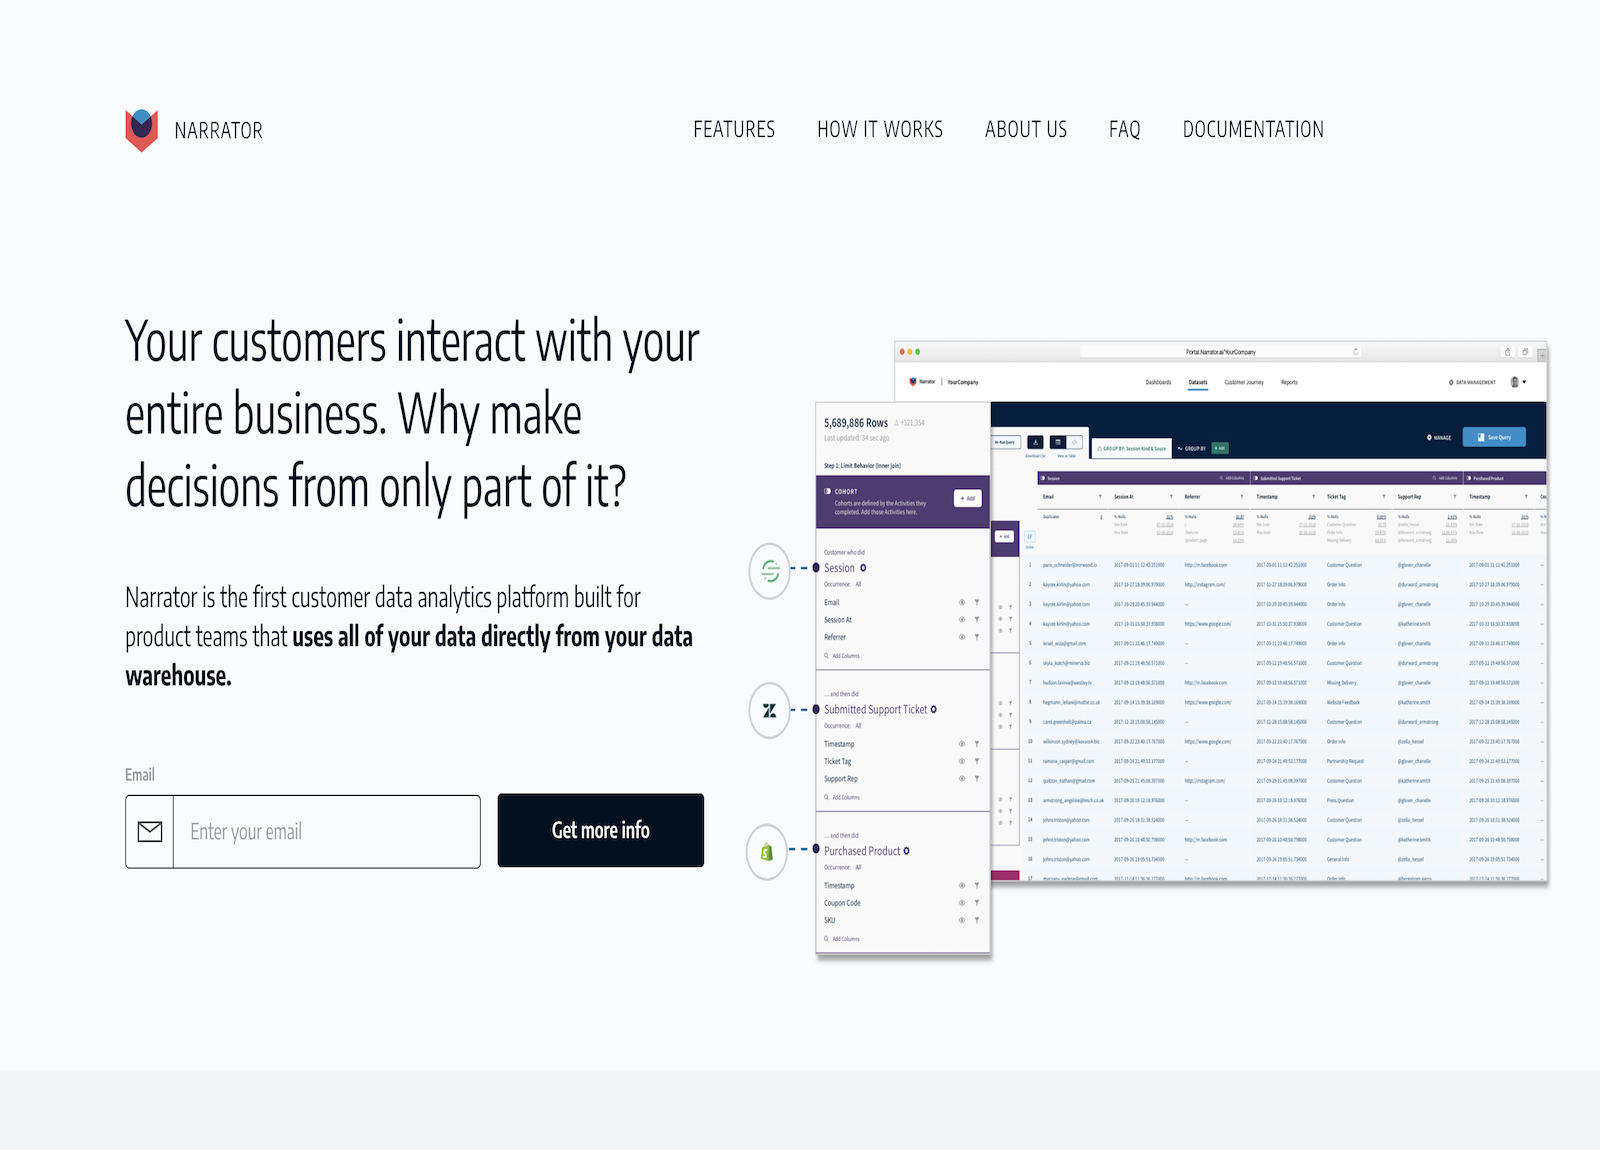Viewport: 1600px width, 1150px height.
Task: Toggle visibility eye for Session At column
Action: pos(962,620)
